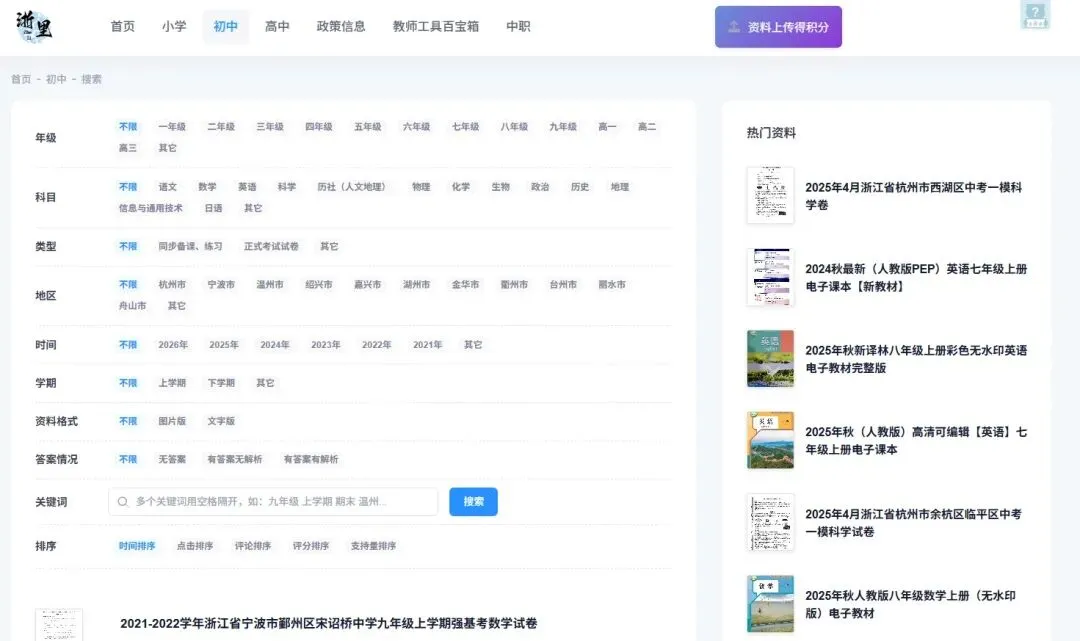Image resolution: width=1080 pixels, height=641 pixels.
Task: Enable the 有答案有解析 answer filter
Action: pos(311,460)
